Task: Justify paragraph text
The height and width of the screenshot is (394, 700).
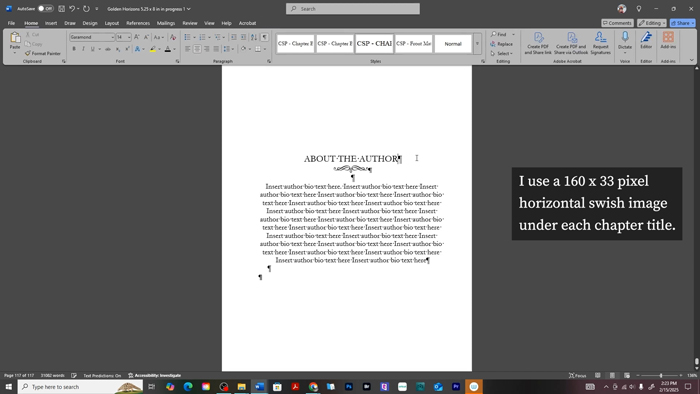Action: (x=216, y=49)
